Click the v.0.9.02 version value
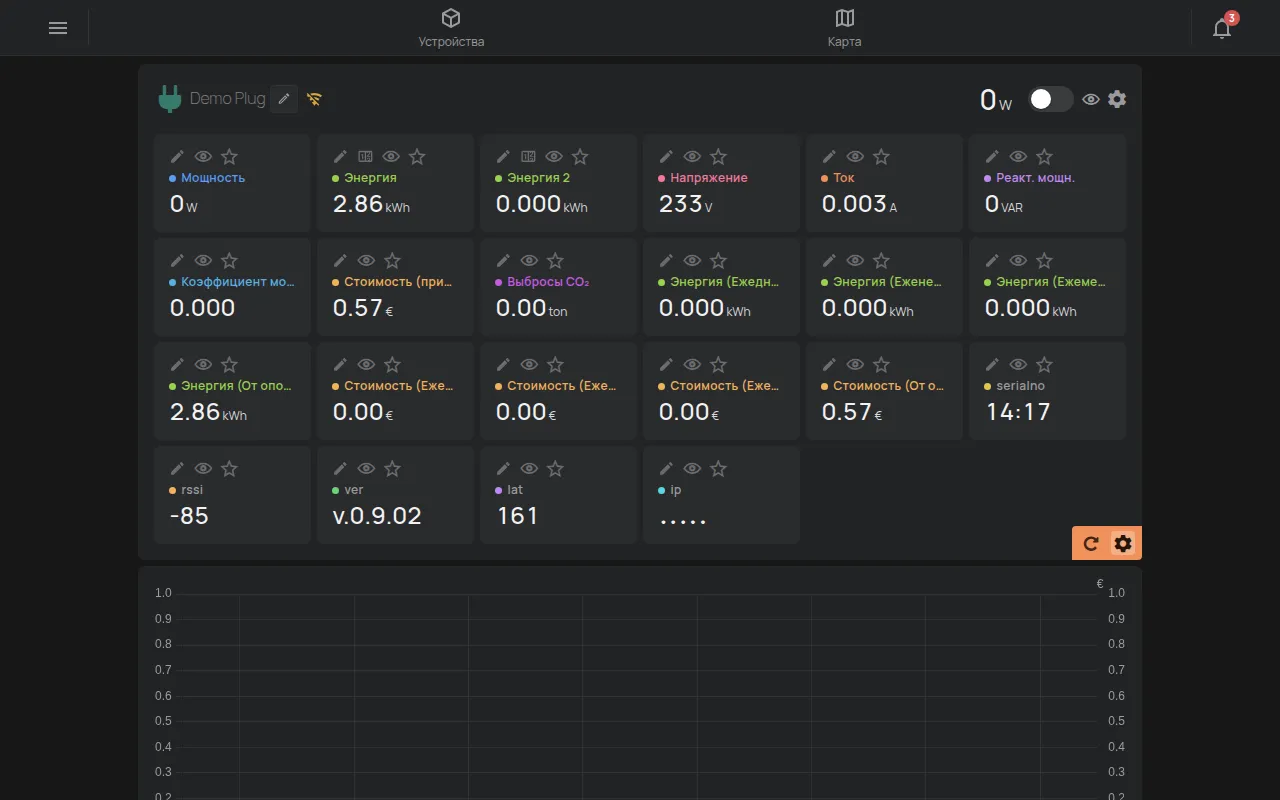This screenshot has width=1280, height=800. coord(377,516)
